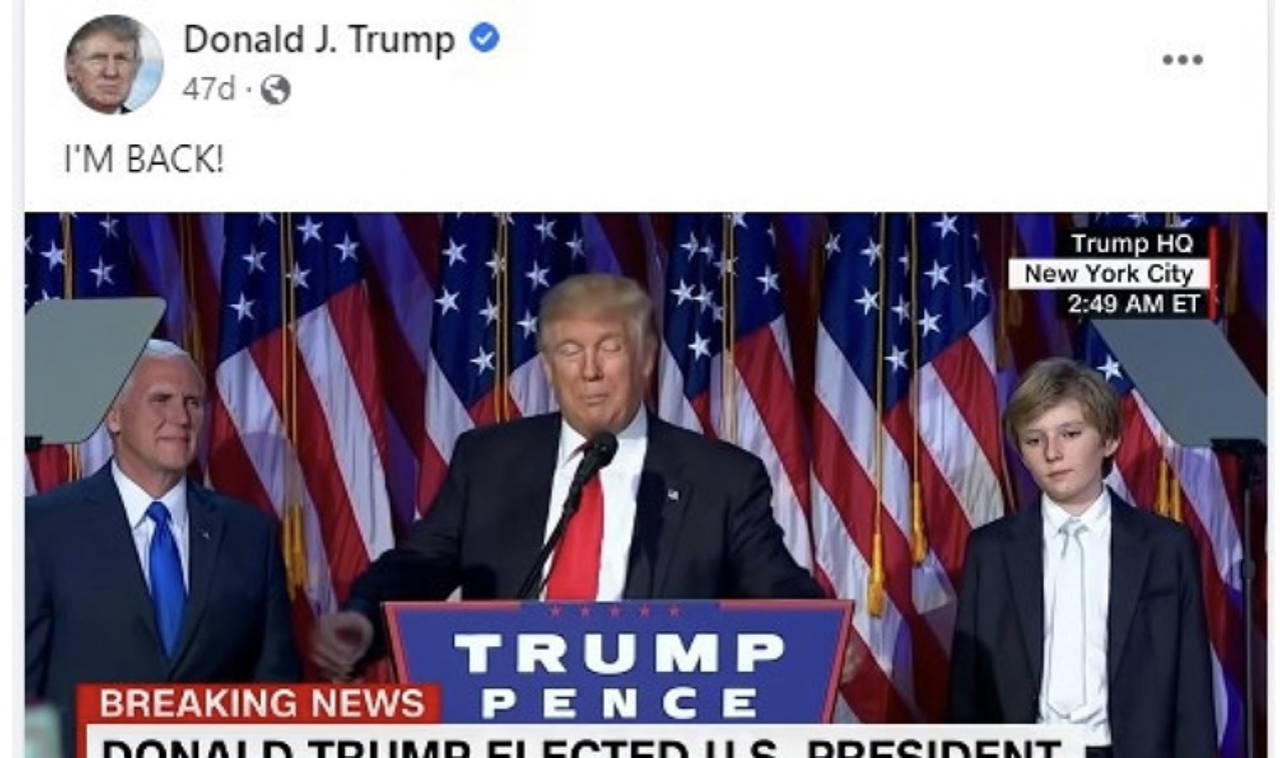The width and height of the screenshot is (1280, 758).
Task: Select the I'M BACK! post text
Action: (x=144, y=160)
